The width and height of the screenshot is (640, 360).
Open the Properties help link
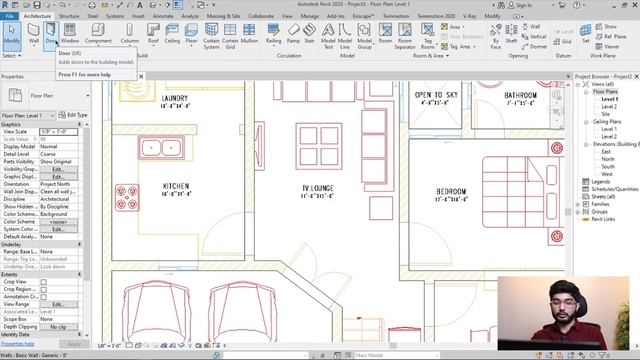coord(18,344)
